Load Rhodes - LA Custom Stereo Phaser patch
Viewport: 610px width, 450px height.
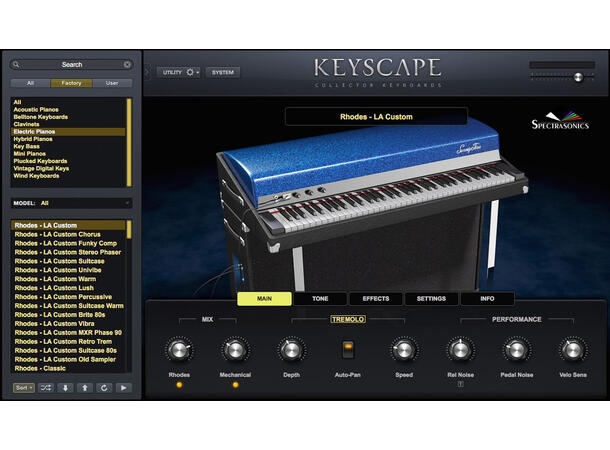[68, 252]
